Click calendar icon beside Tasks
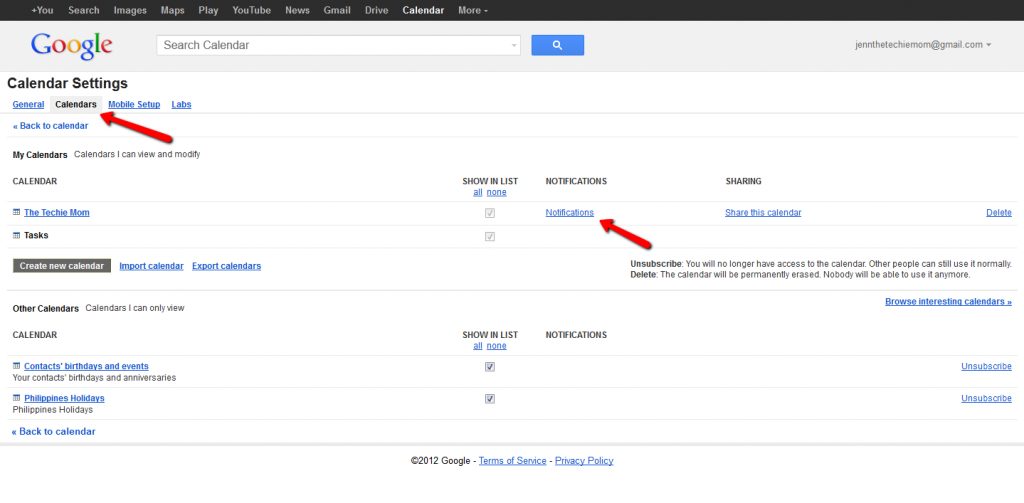The width and height of the screenshot is (1024, 503). (x=16, y=235)
